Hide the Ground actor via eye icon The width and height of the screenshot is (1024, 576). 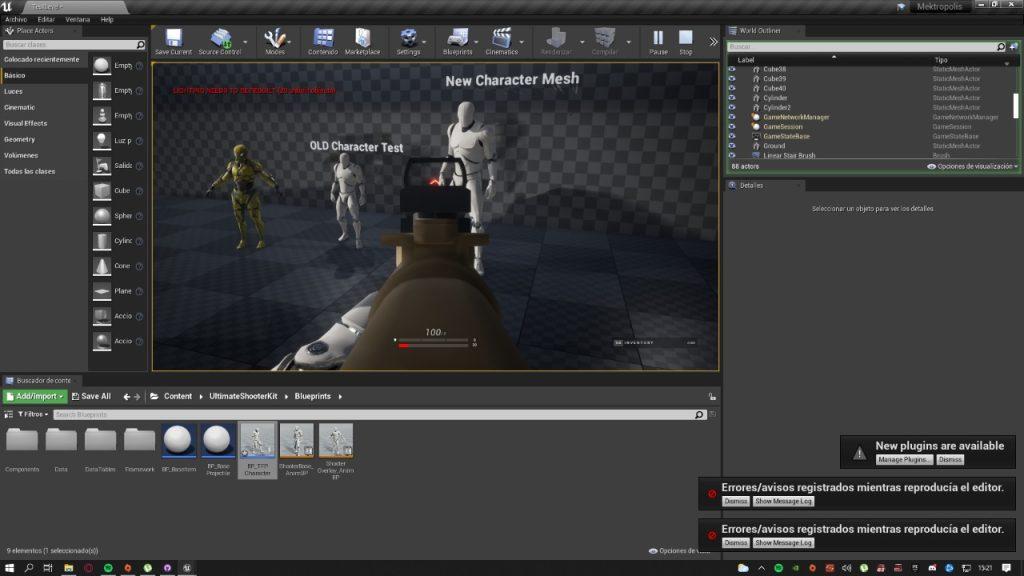[x=731, y=146]
